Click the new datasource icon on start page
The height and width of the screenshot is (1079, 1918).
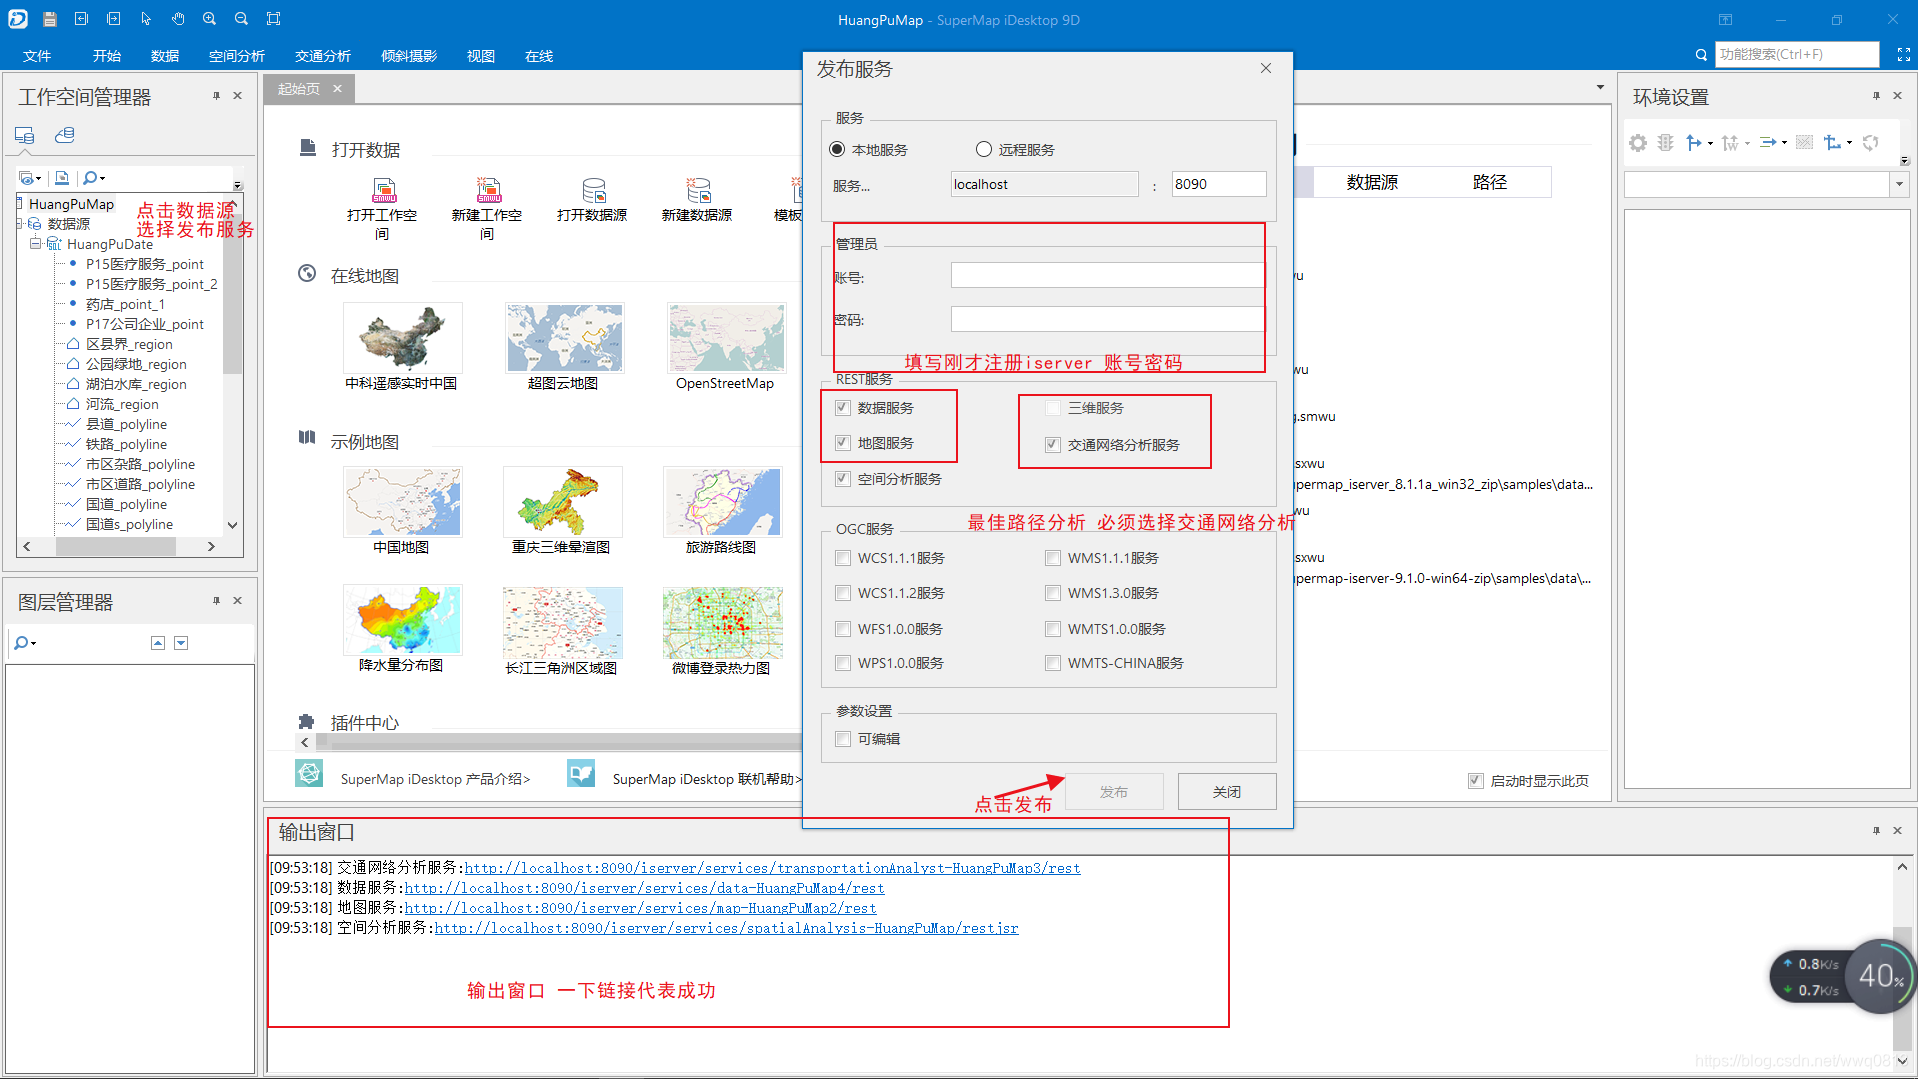pos(699,190)
